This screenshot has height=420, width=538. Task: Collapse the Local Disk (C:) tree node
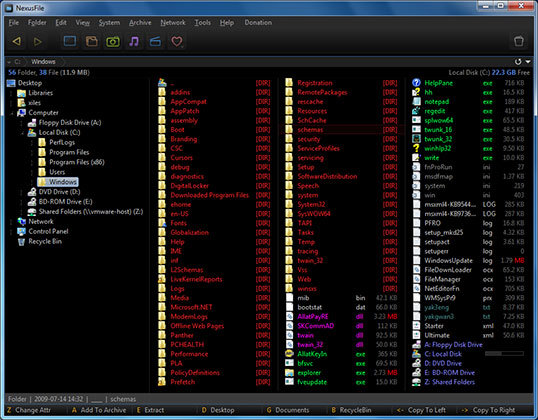pyautogui.click(x=23, y=133)
